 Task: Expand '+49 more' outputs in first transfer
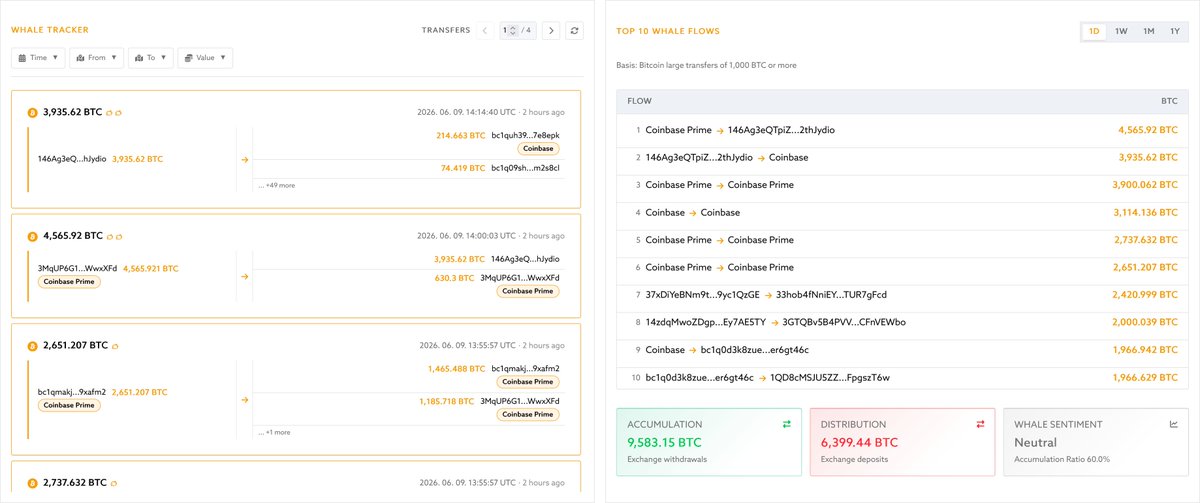pos(276,185)
